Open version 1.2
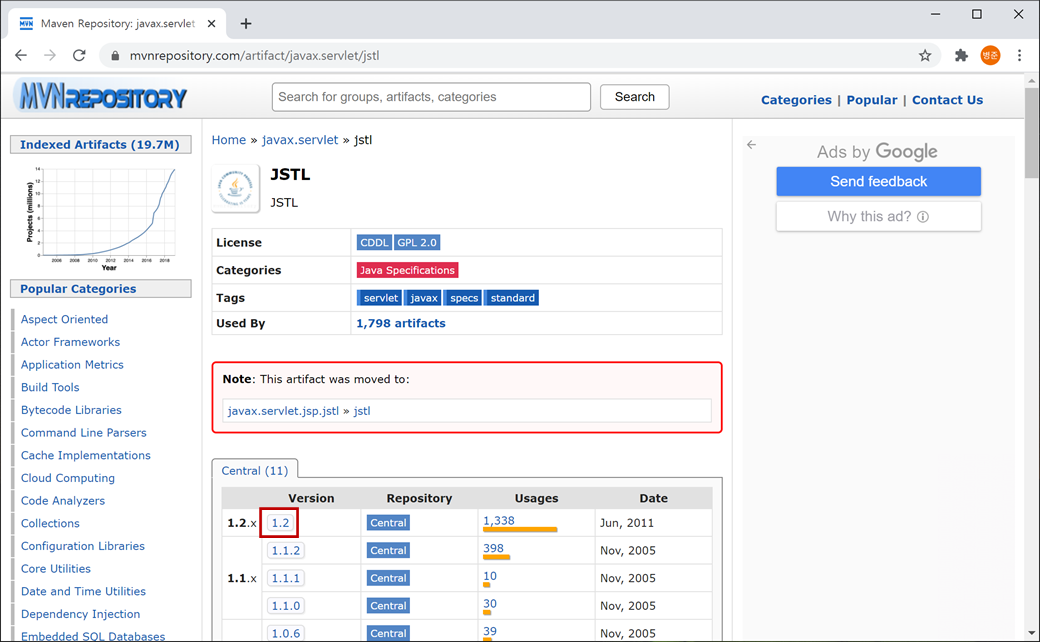The image size is (1040, 642). point(280,523)
